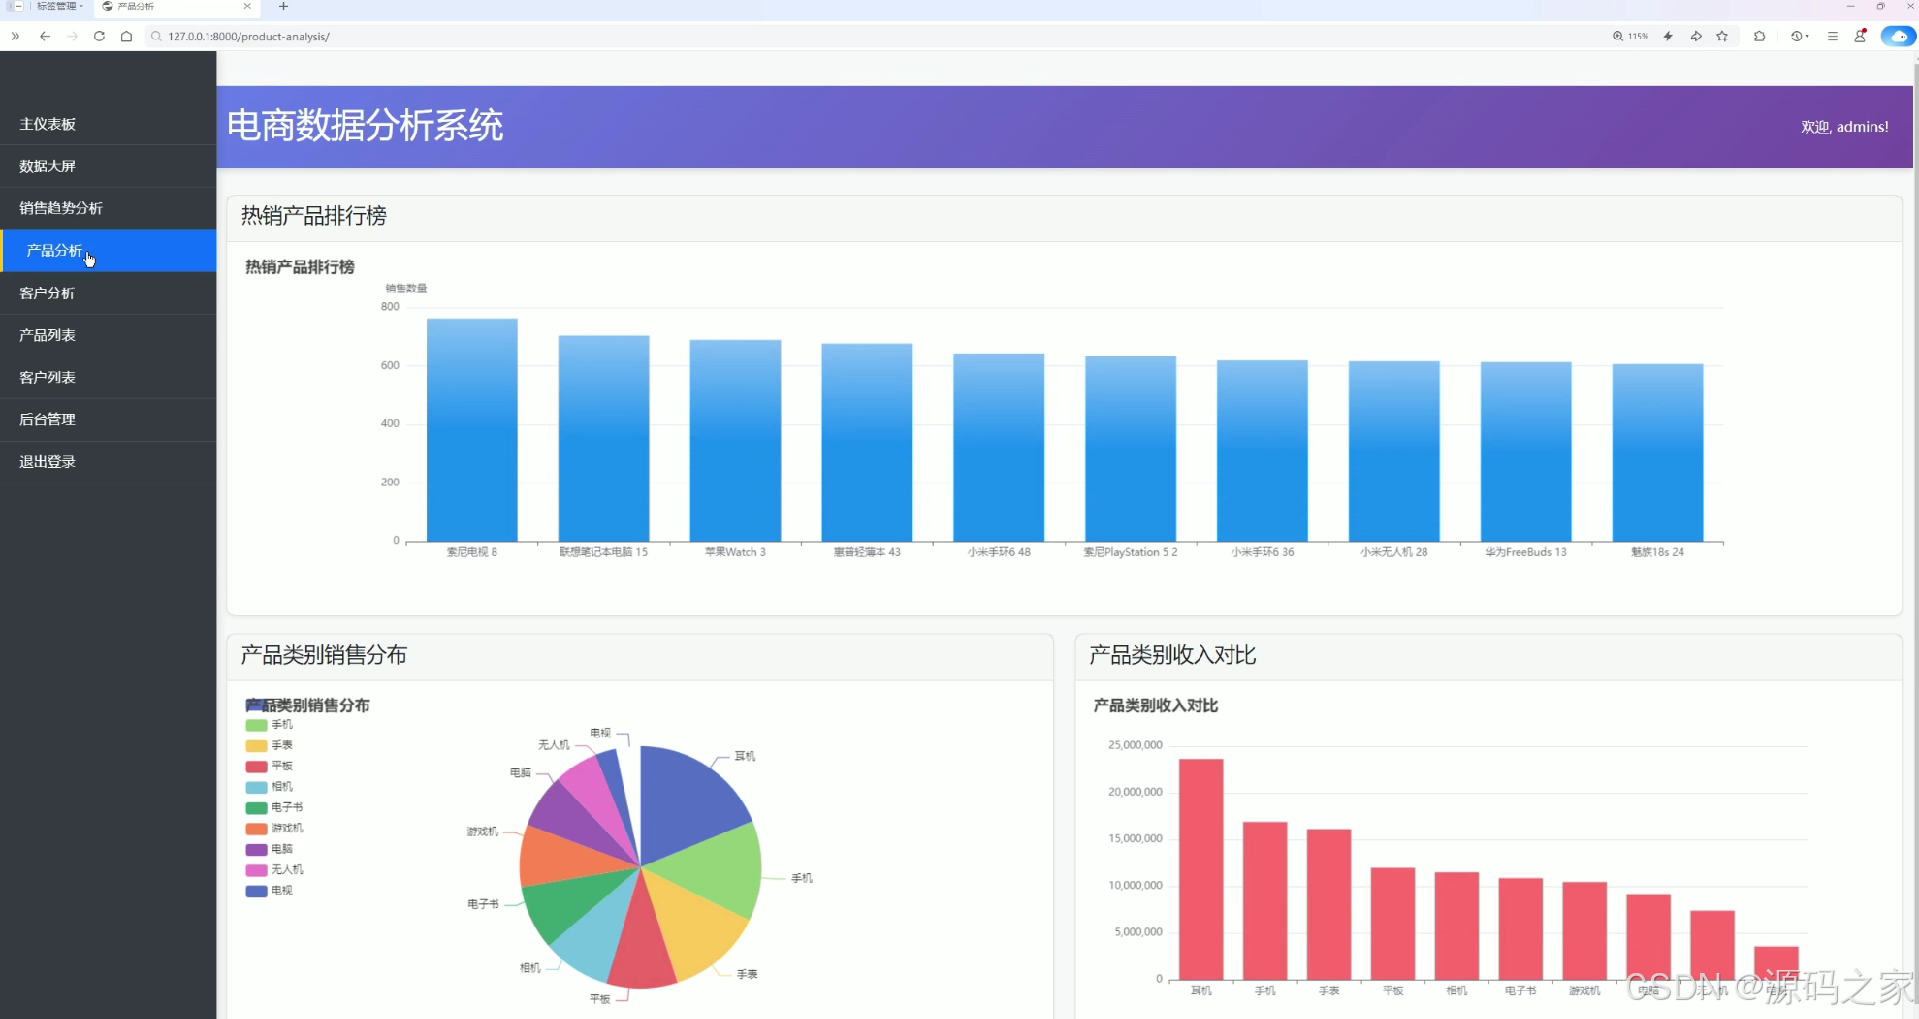Click the tab group icon at top-left
The height and width of the screenshot is (1019, 1919).
[15, 6]
